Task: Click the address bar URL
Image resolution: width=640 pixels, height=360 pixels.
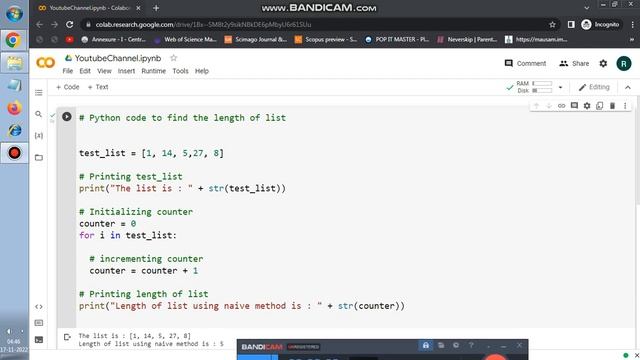Action: click(203, 24)
